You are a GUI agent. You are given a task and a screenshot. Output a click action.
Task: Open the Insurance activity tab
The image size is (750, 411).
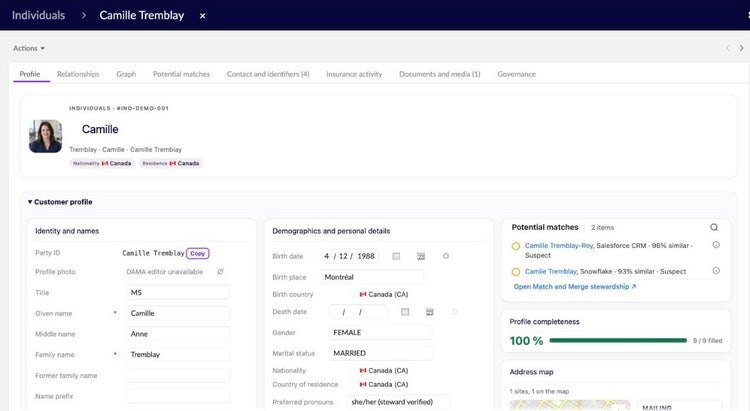[x=354, y=74]
